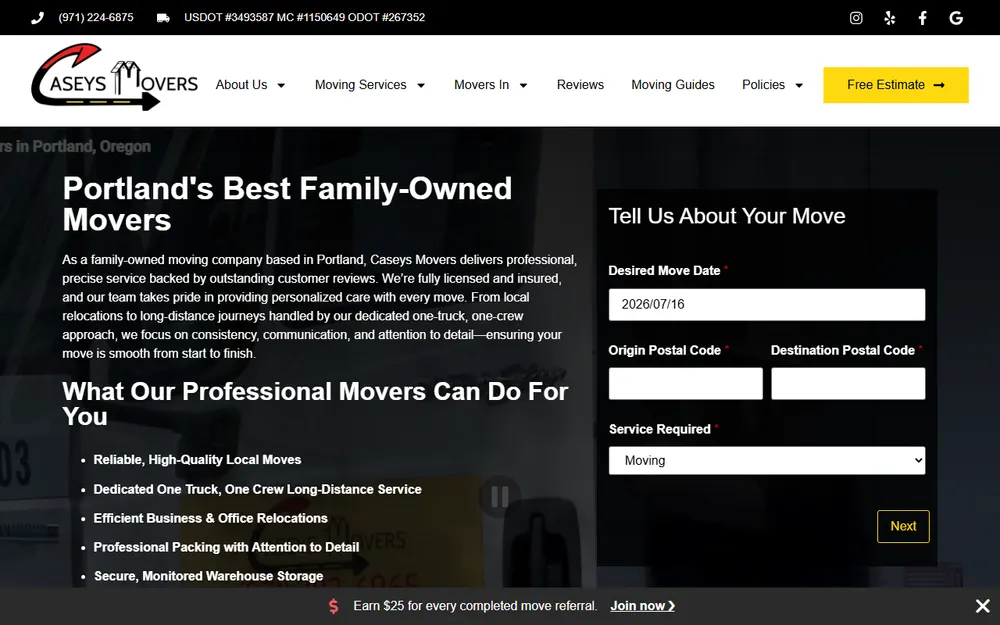The width and height of the screenshot is (1000, 625).
Task: Open the Moving Services menu
Action: pos(360,85)
